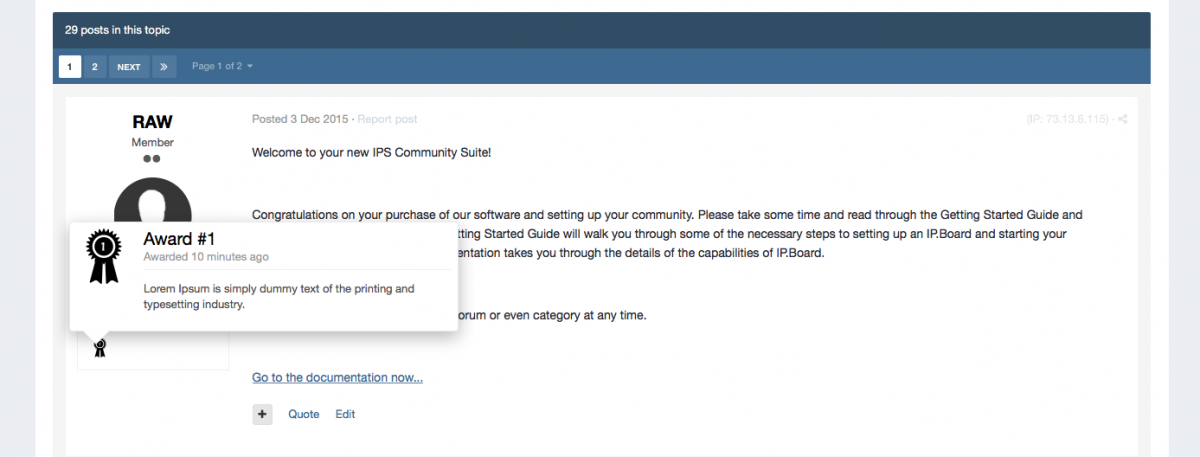1200x457 pixels.
Task: Click the member rank pips under Member
Action: pos(152,159)
